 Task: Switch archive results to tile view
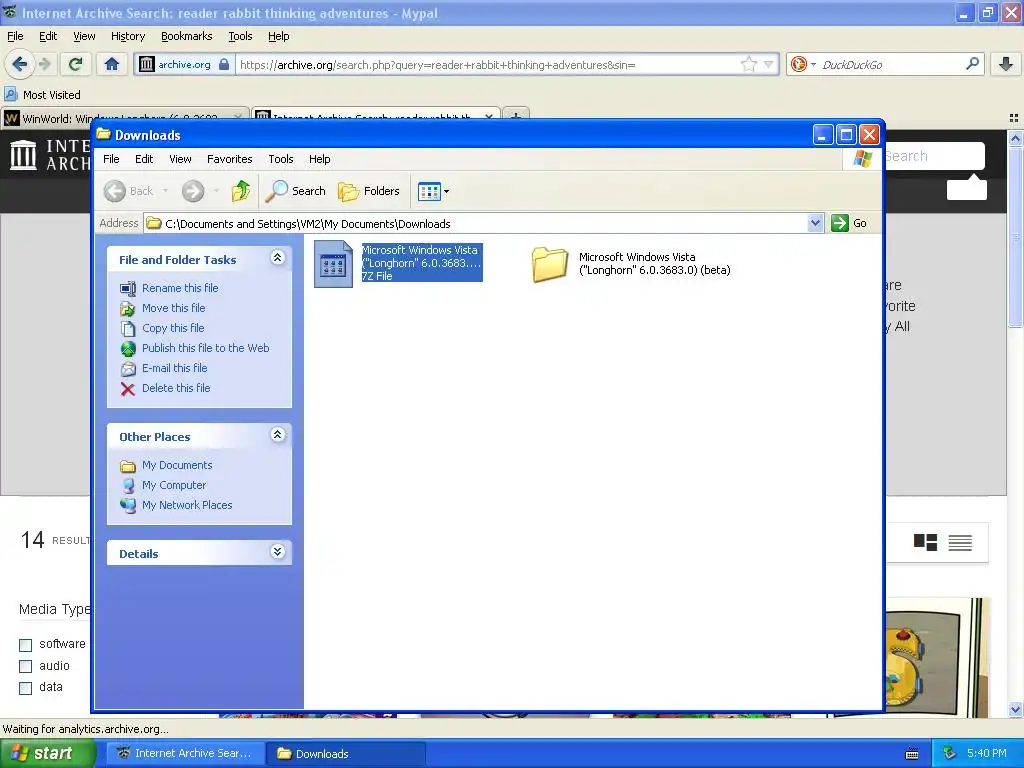click(925, 542)
